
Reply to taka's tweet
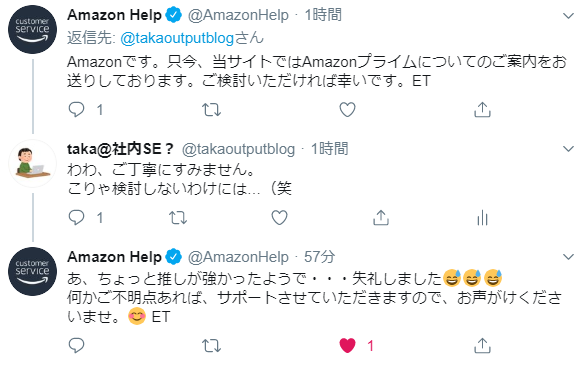[76, 217]
